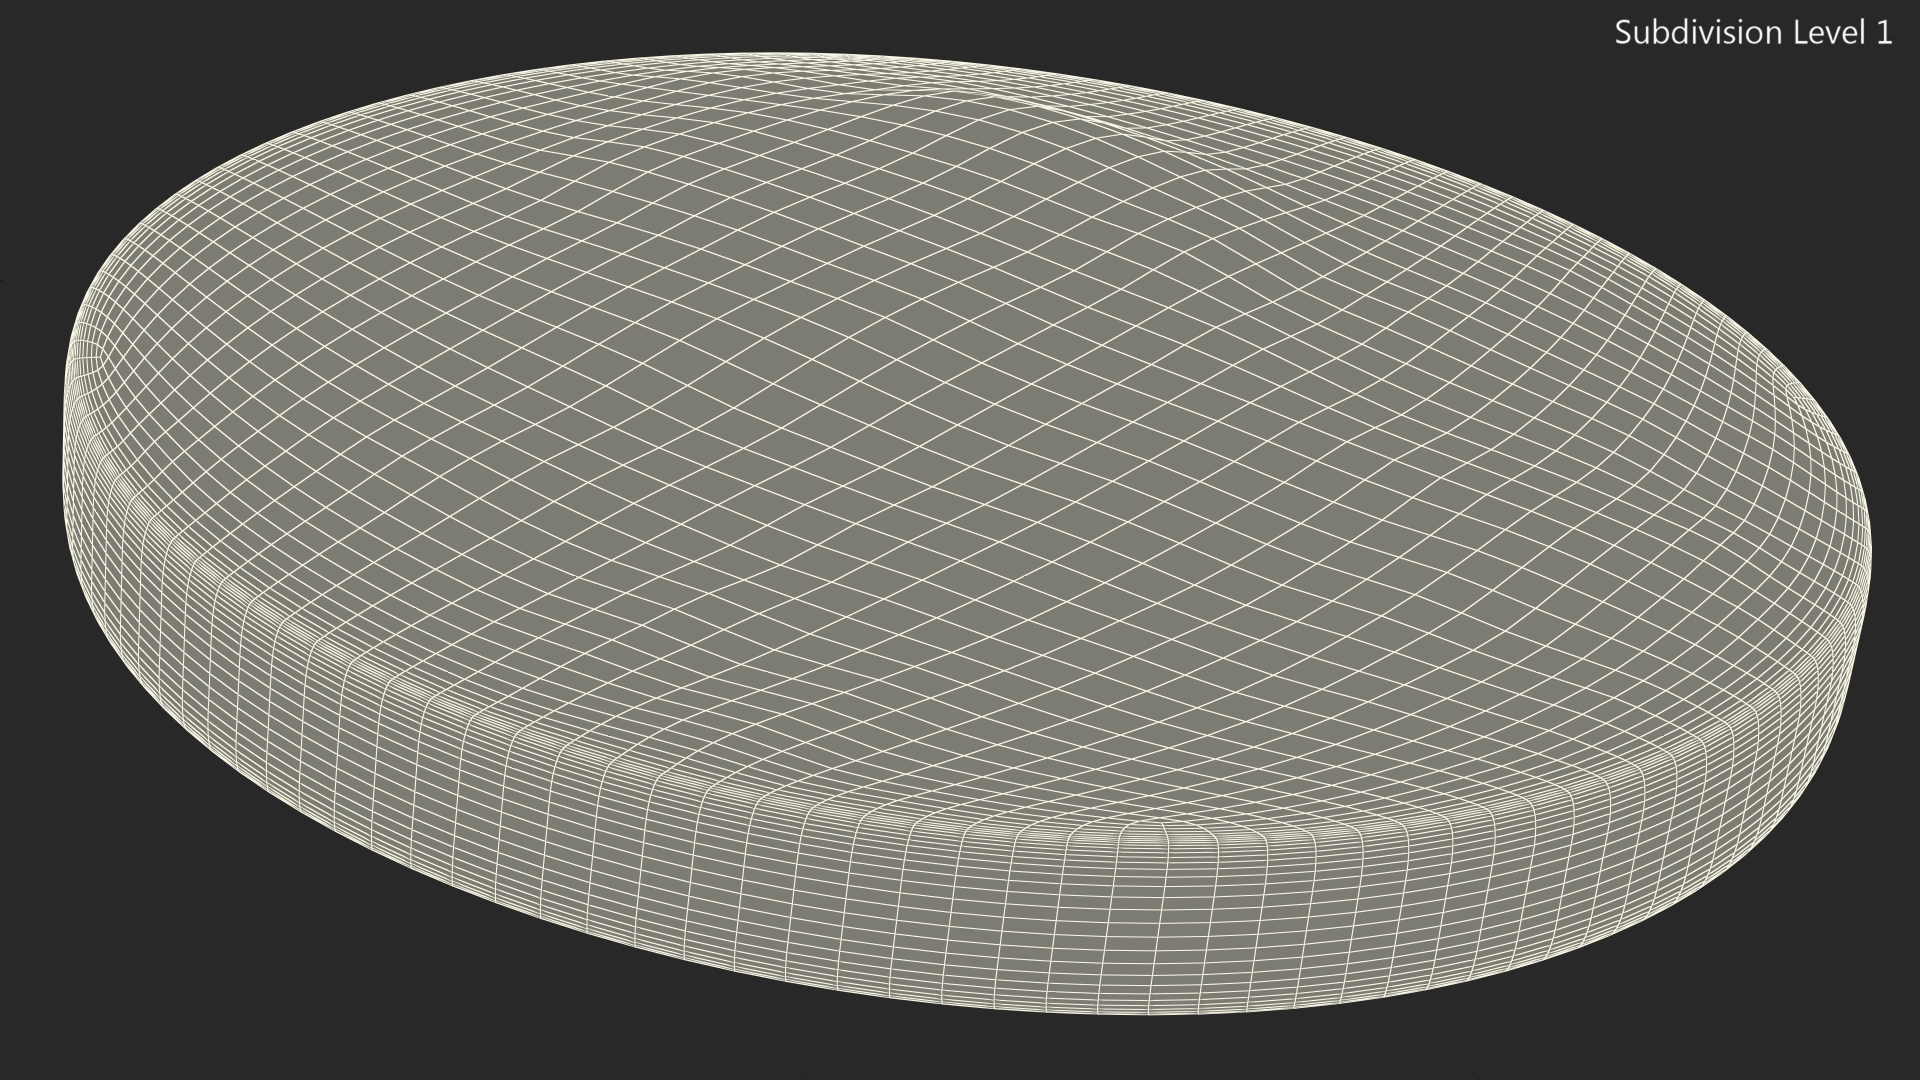
Task: Click the 'Subdivision Level 1' label
Action: (1753, 33)
